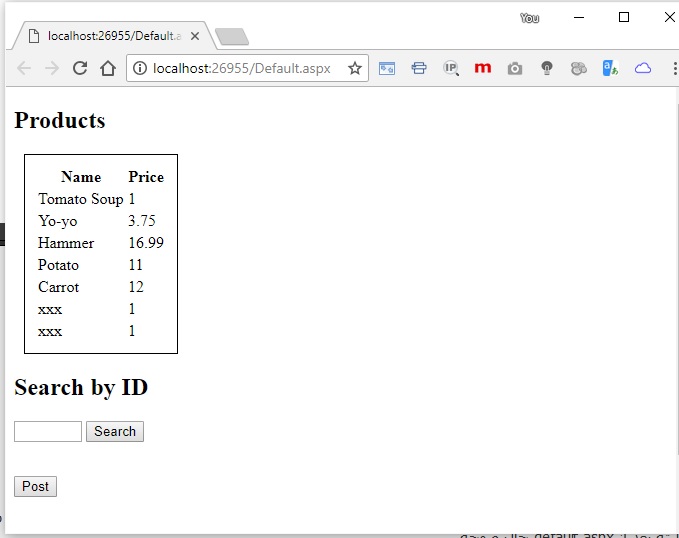This screenshot has height=538, width=679.
Task: Click the cloud extension icon
Action: coord(642,68)
